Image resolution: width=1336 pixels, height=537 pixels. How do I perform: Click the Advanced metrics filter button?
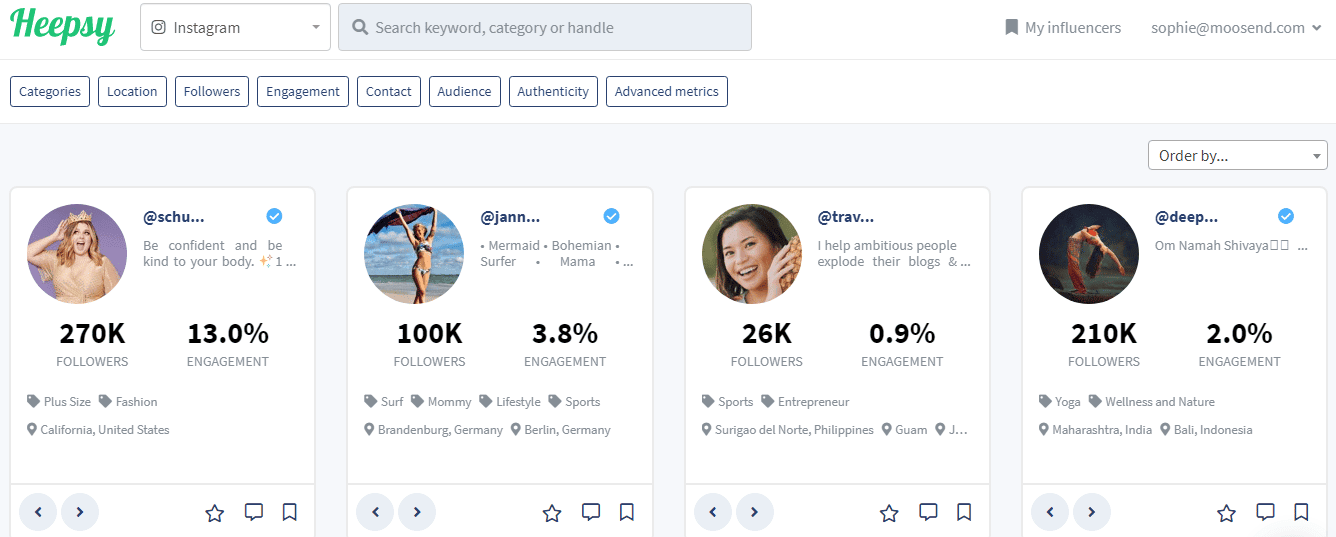tap(666, 91)
